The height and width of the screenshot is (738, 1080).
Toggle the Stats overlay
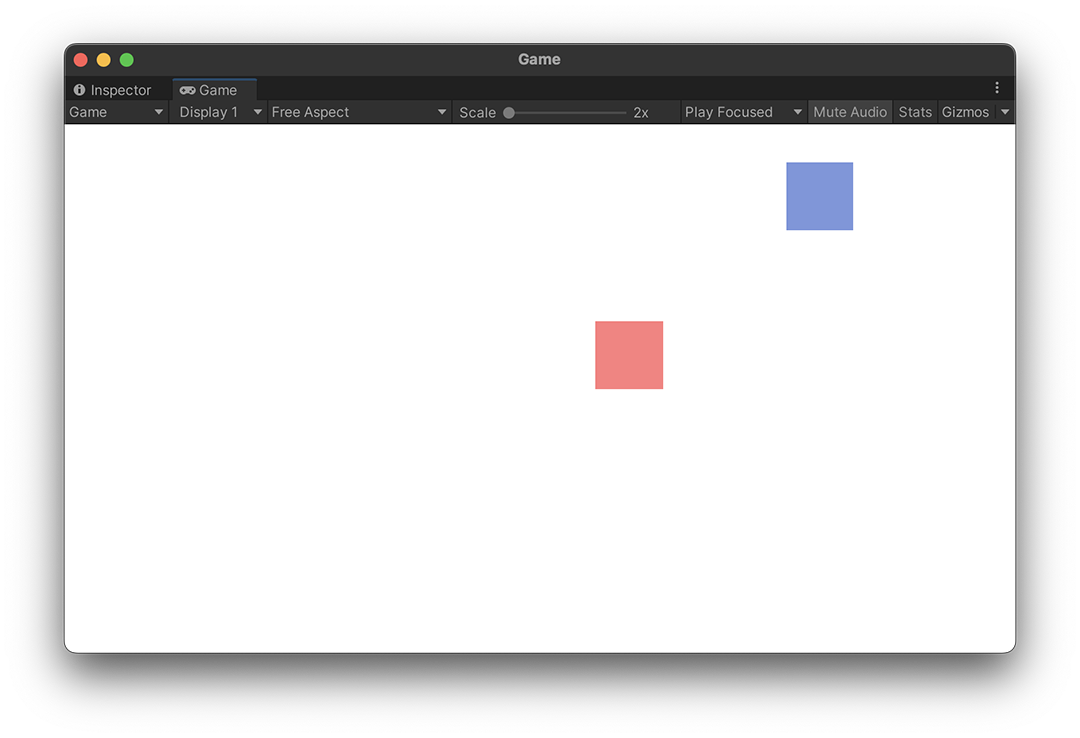[x=915, y=112]
